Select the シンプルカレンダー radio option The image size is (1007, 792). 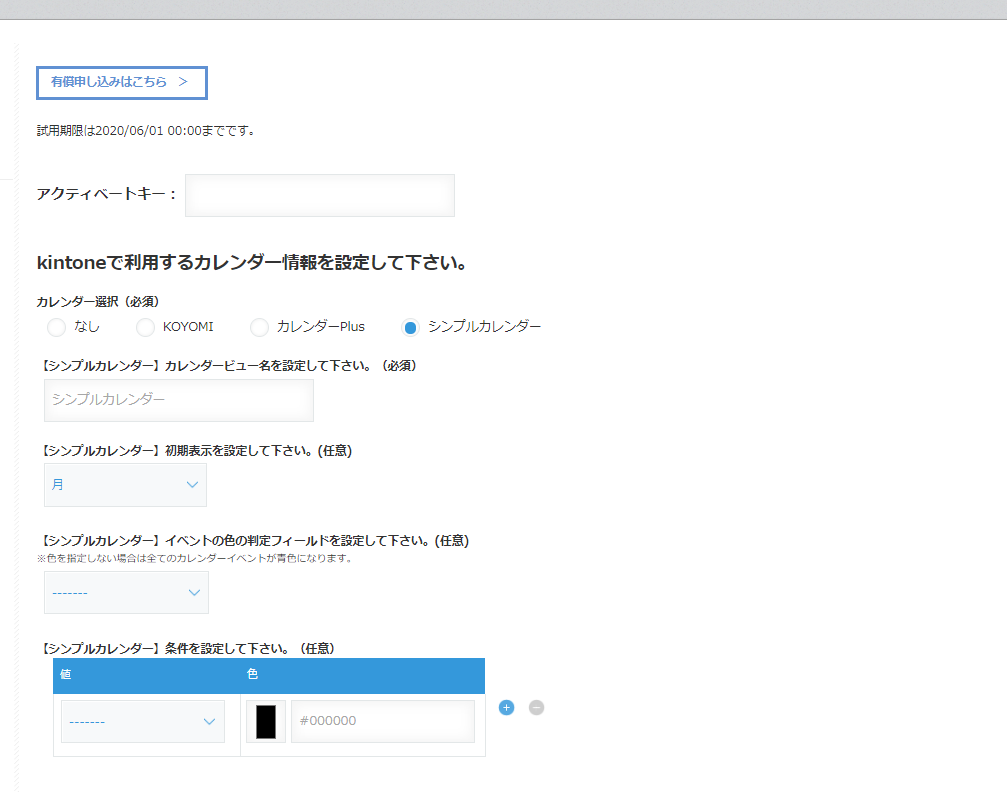click(x=410, y=328)
